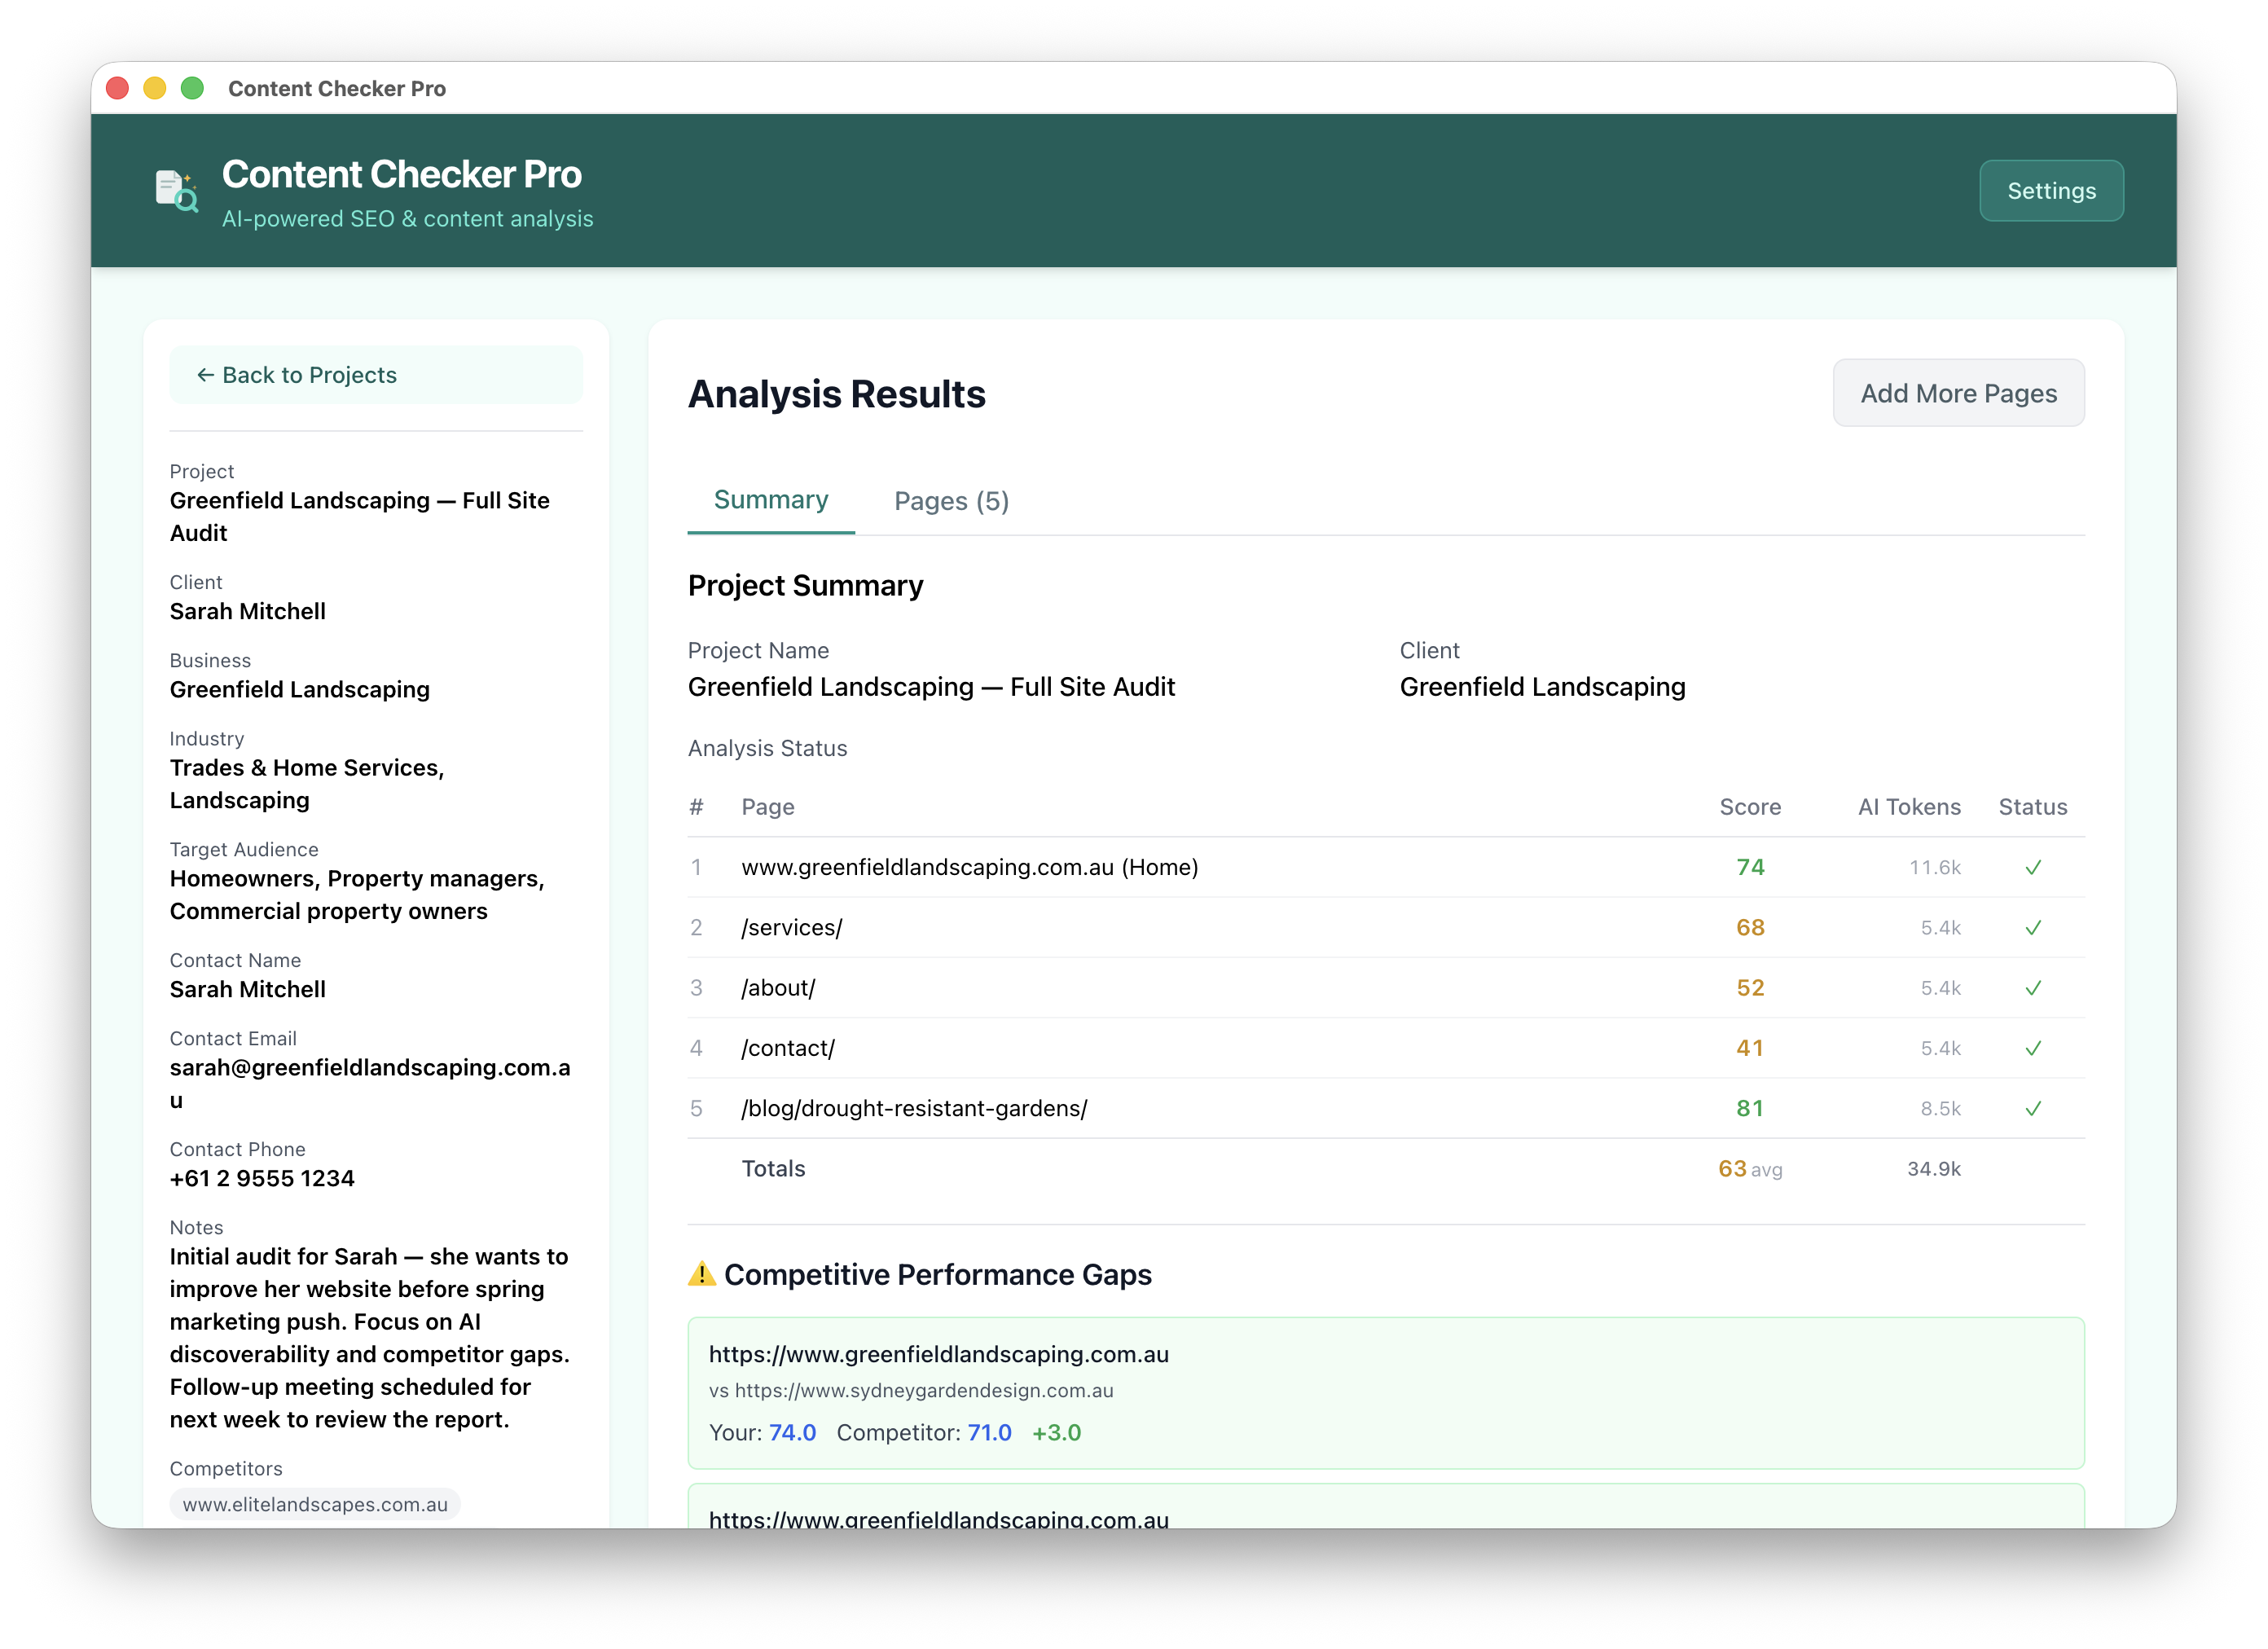Switch to the Pages (5) tab

[x=951, y=500]
